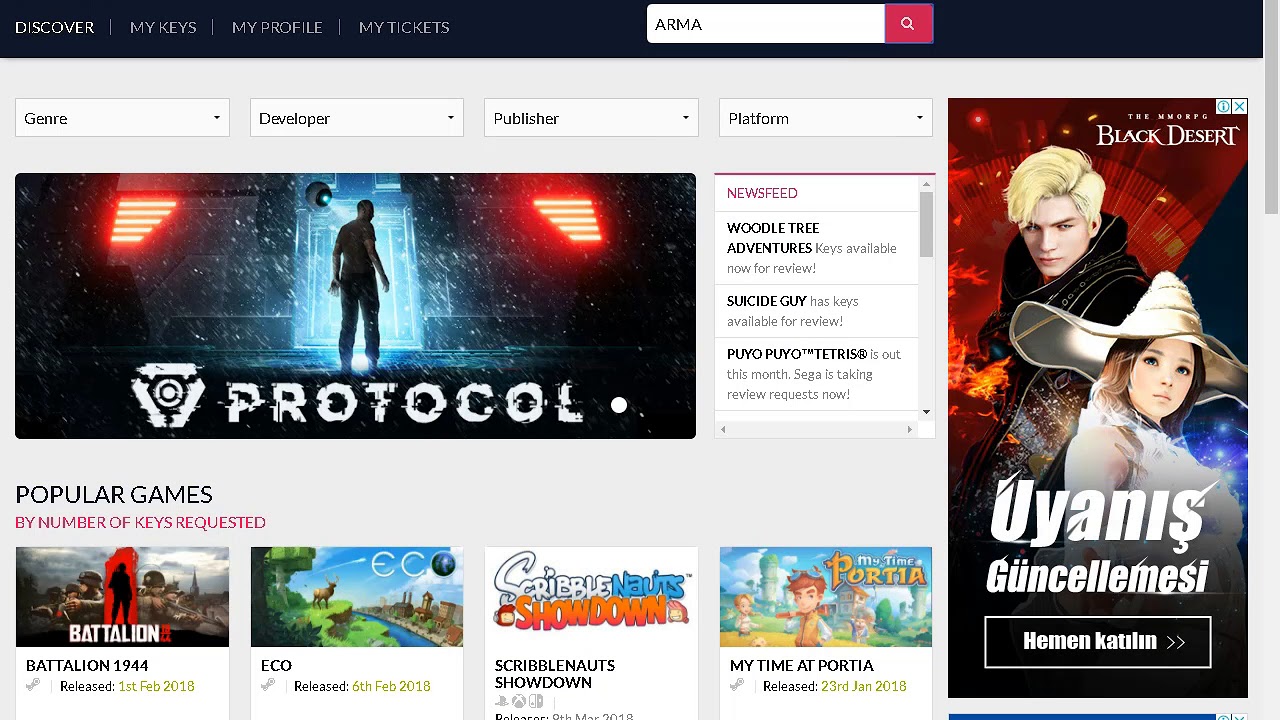This screenshot has height=720, width=1280.
Task: Click the newsfeed vertical scrollbar thumb
Action: 926,224
